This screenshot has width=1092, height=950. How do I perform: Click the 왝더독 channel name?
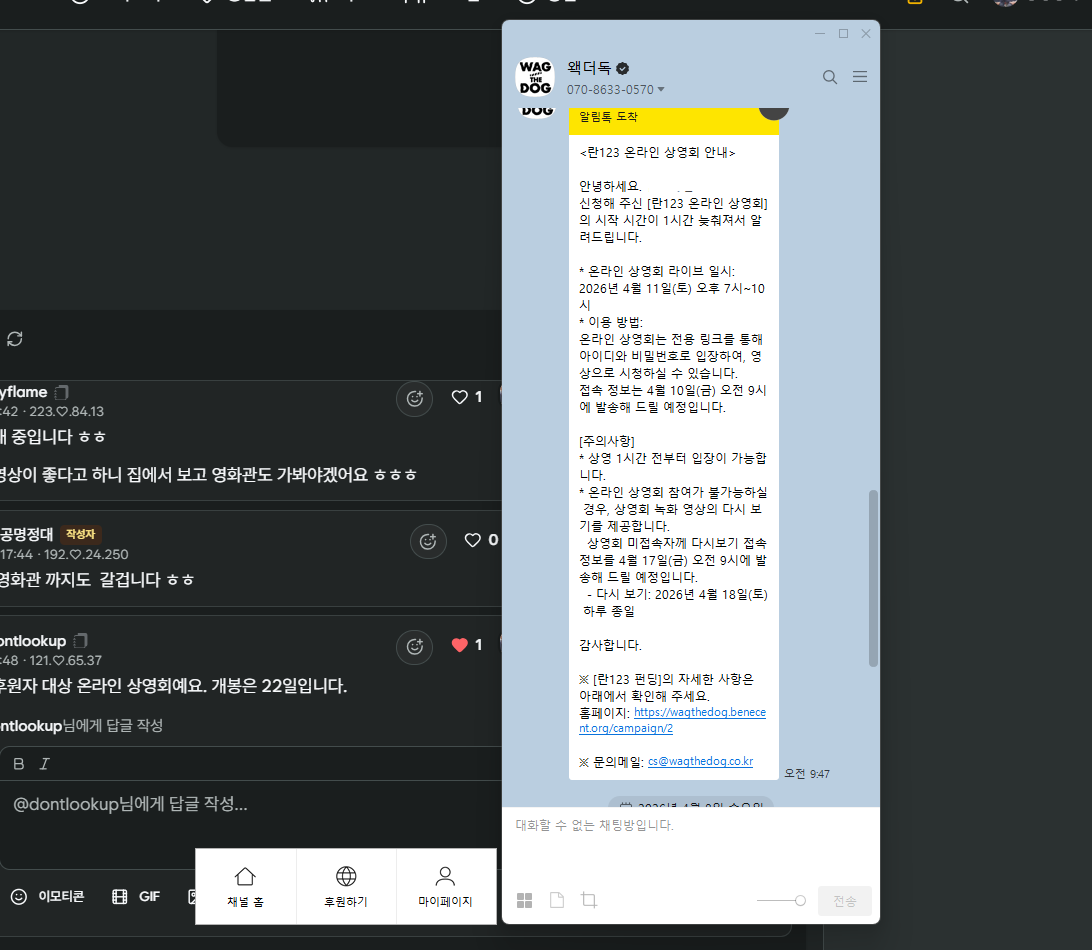click(588, 68)
